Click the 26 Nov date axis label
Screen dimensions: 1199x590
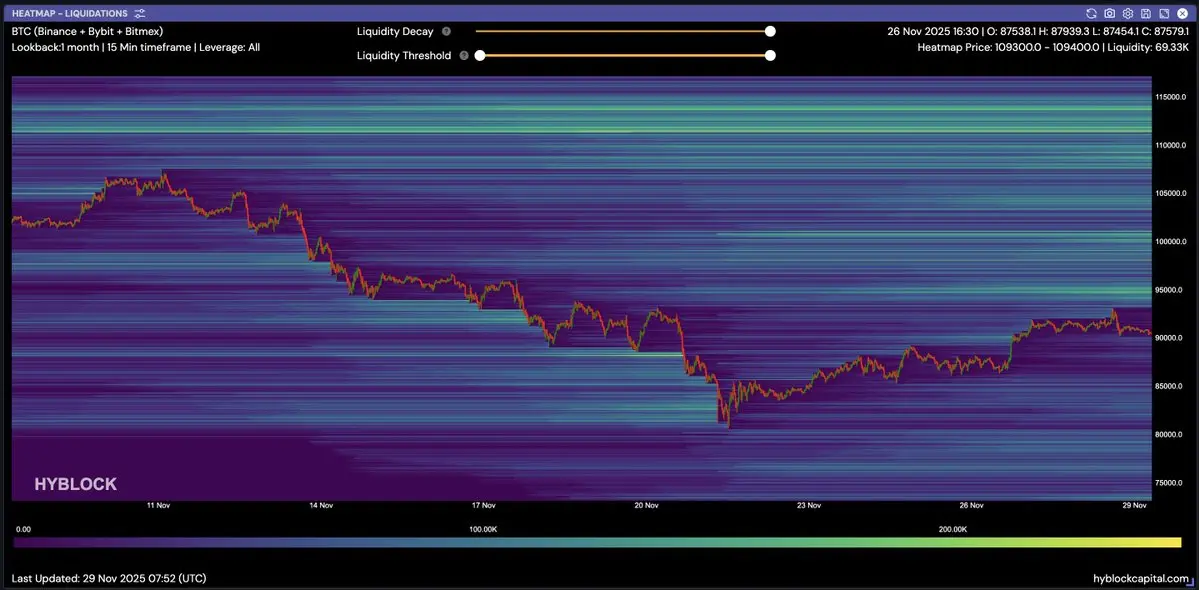click(x=971, y=505)
